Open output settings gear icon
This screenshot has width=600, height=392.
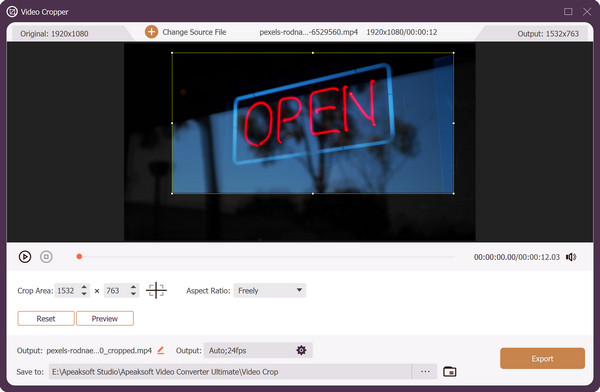coord(301,350)
